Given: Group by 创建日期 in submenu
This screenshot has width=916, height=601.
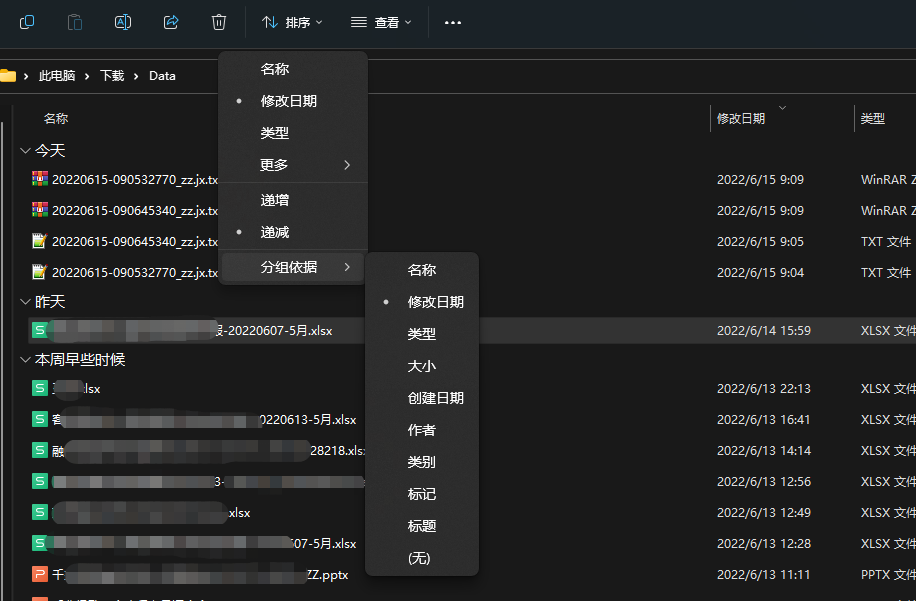Looking at the screenshot, I should click(435, 398).
